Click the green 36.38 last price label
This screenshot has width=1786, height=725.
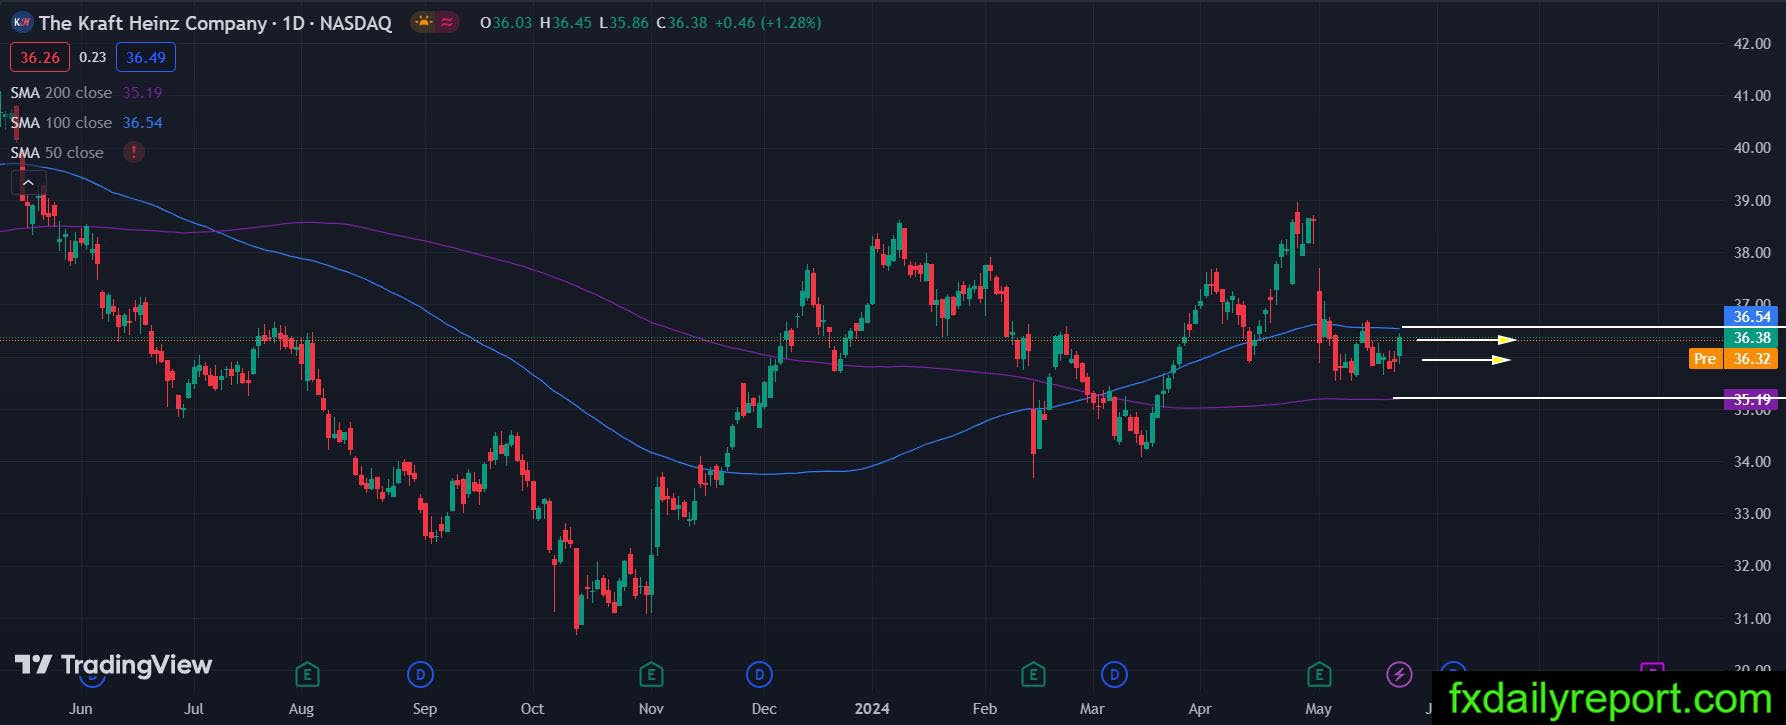click(1752, 338)
